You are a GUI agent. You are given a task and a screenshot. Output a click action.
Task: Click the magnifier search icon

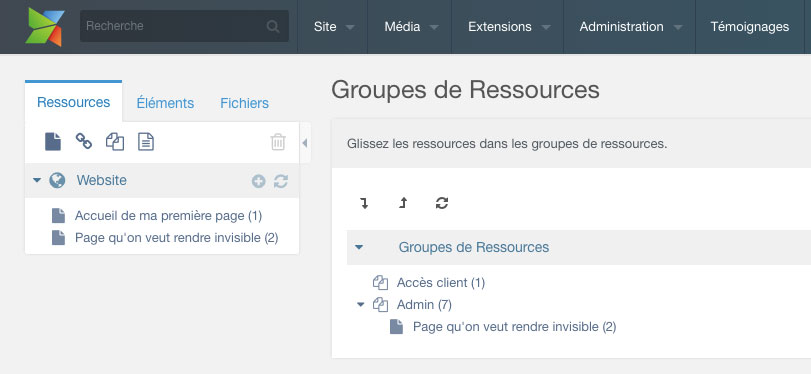coord(273,26)
